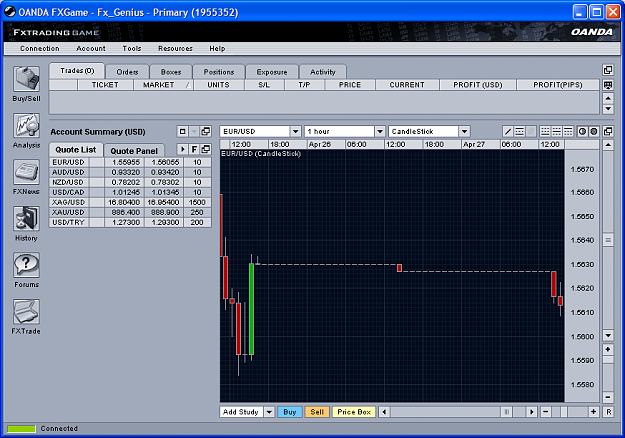Detach the chart into its own window
The image size is (625, 438).
point(608,132)
